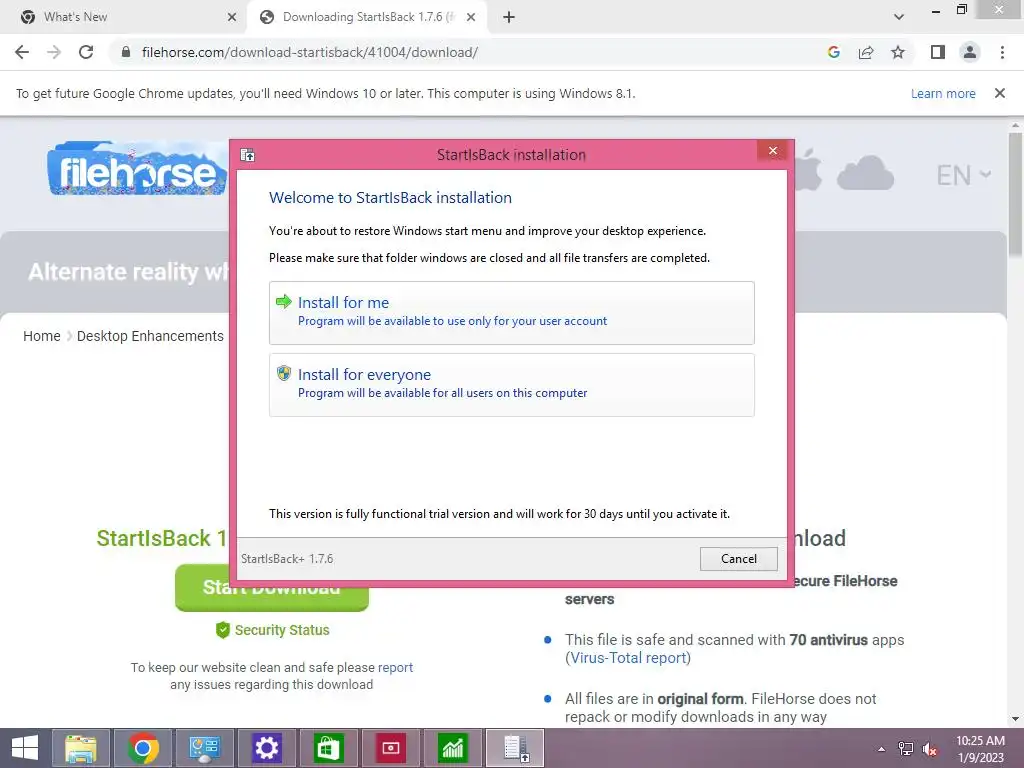Image resolution: width=1024 pixels, height=768 pixels.
Task: Close the What's New tab
Action: point(232,17)
